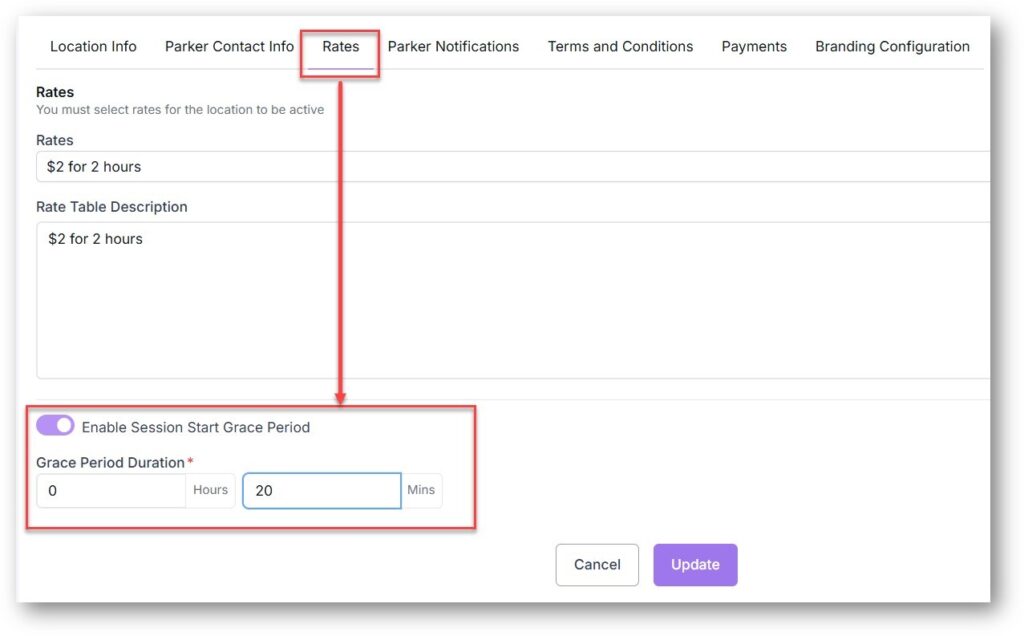Open Terms and Conditions tab
Screen dimensions: 1024x636
coord(620,46)
